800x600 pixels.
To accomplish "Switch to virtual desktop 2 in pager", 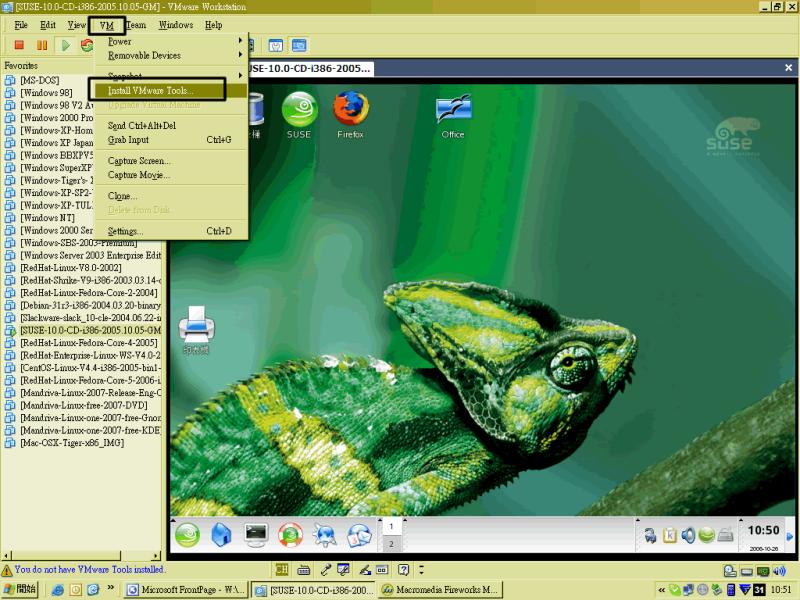I will [391, 544].
